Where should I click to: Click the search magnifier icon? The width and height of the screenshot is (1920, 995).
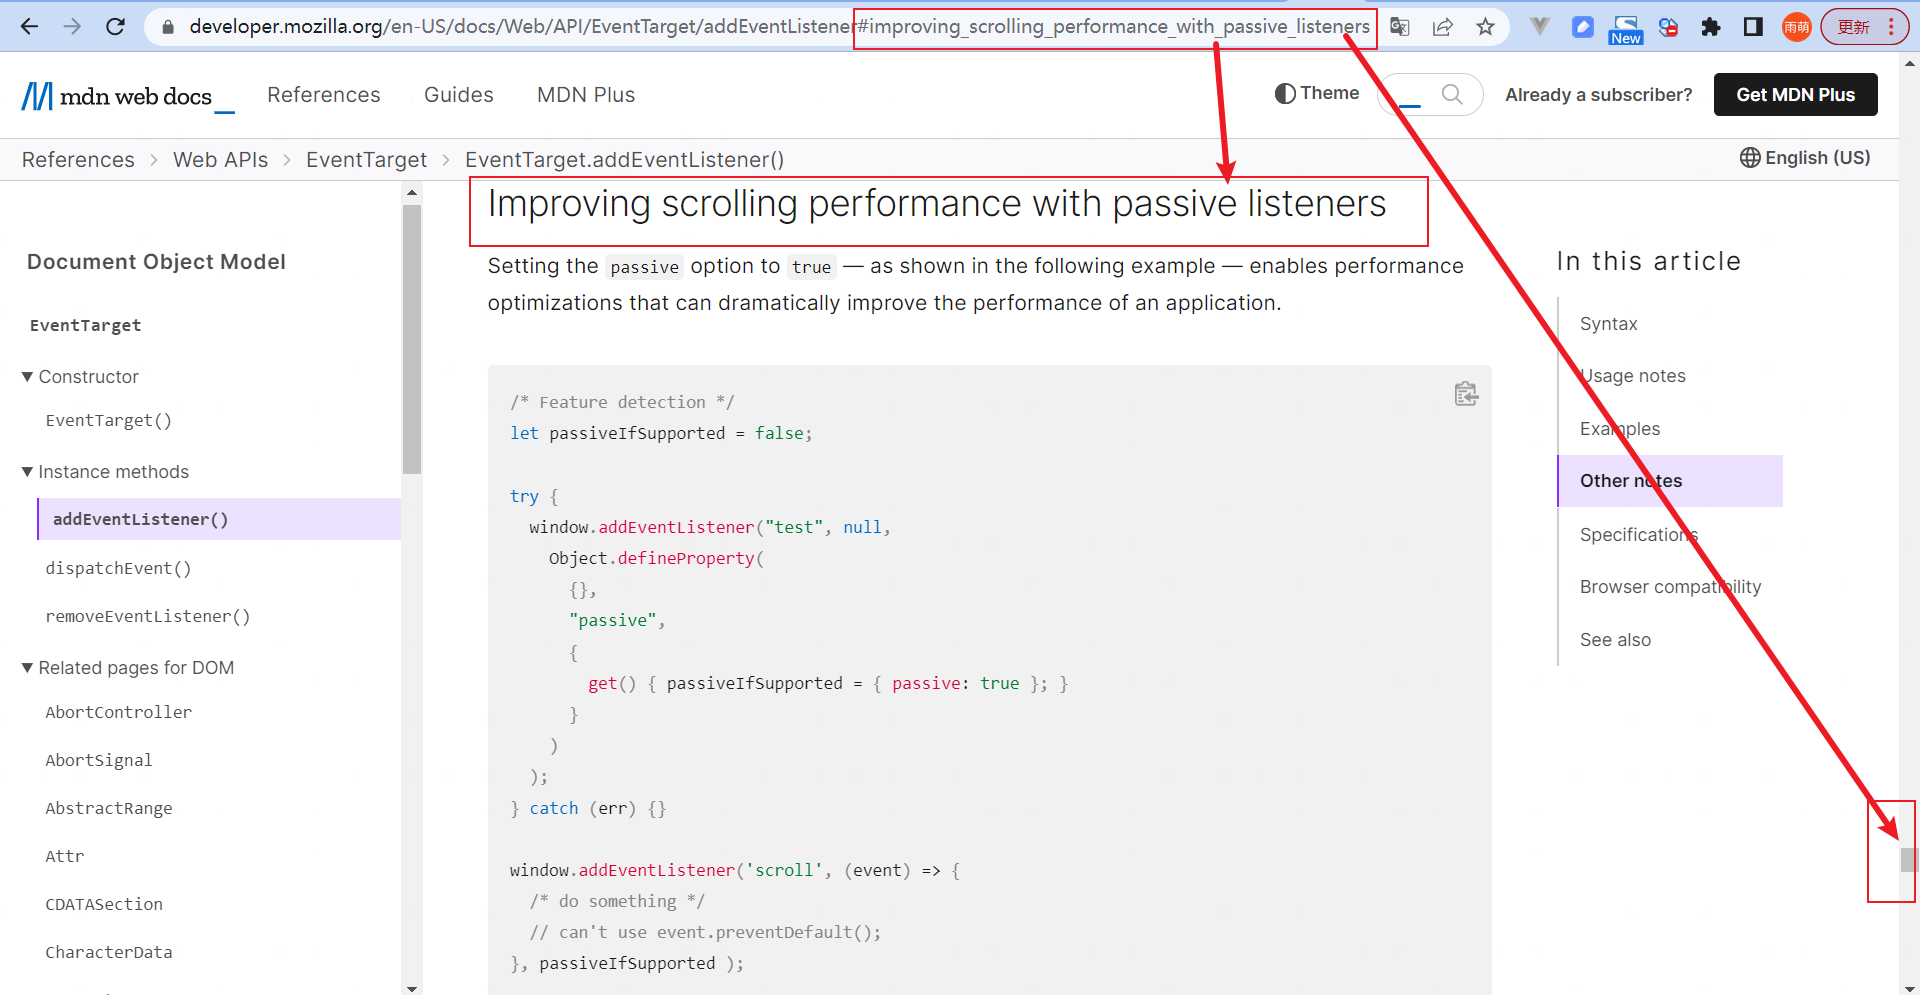pyautogui.click(x=1452, y=94)
